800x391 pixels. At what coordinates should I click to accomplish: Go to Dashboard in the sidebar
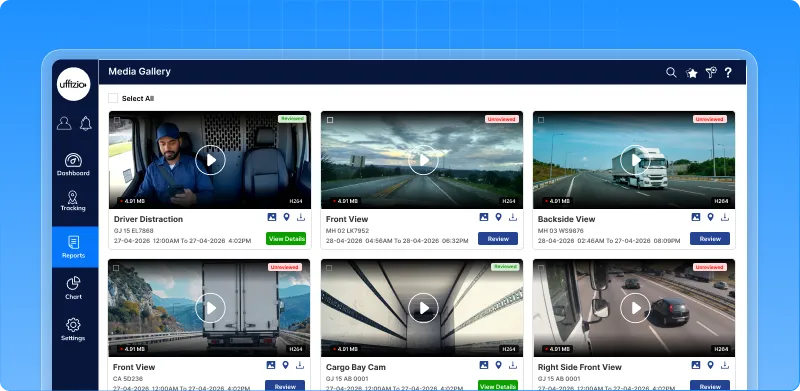coord(73,164)
